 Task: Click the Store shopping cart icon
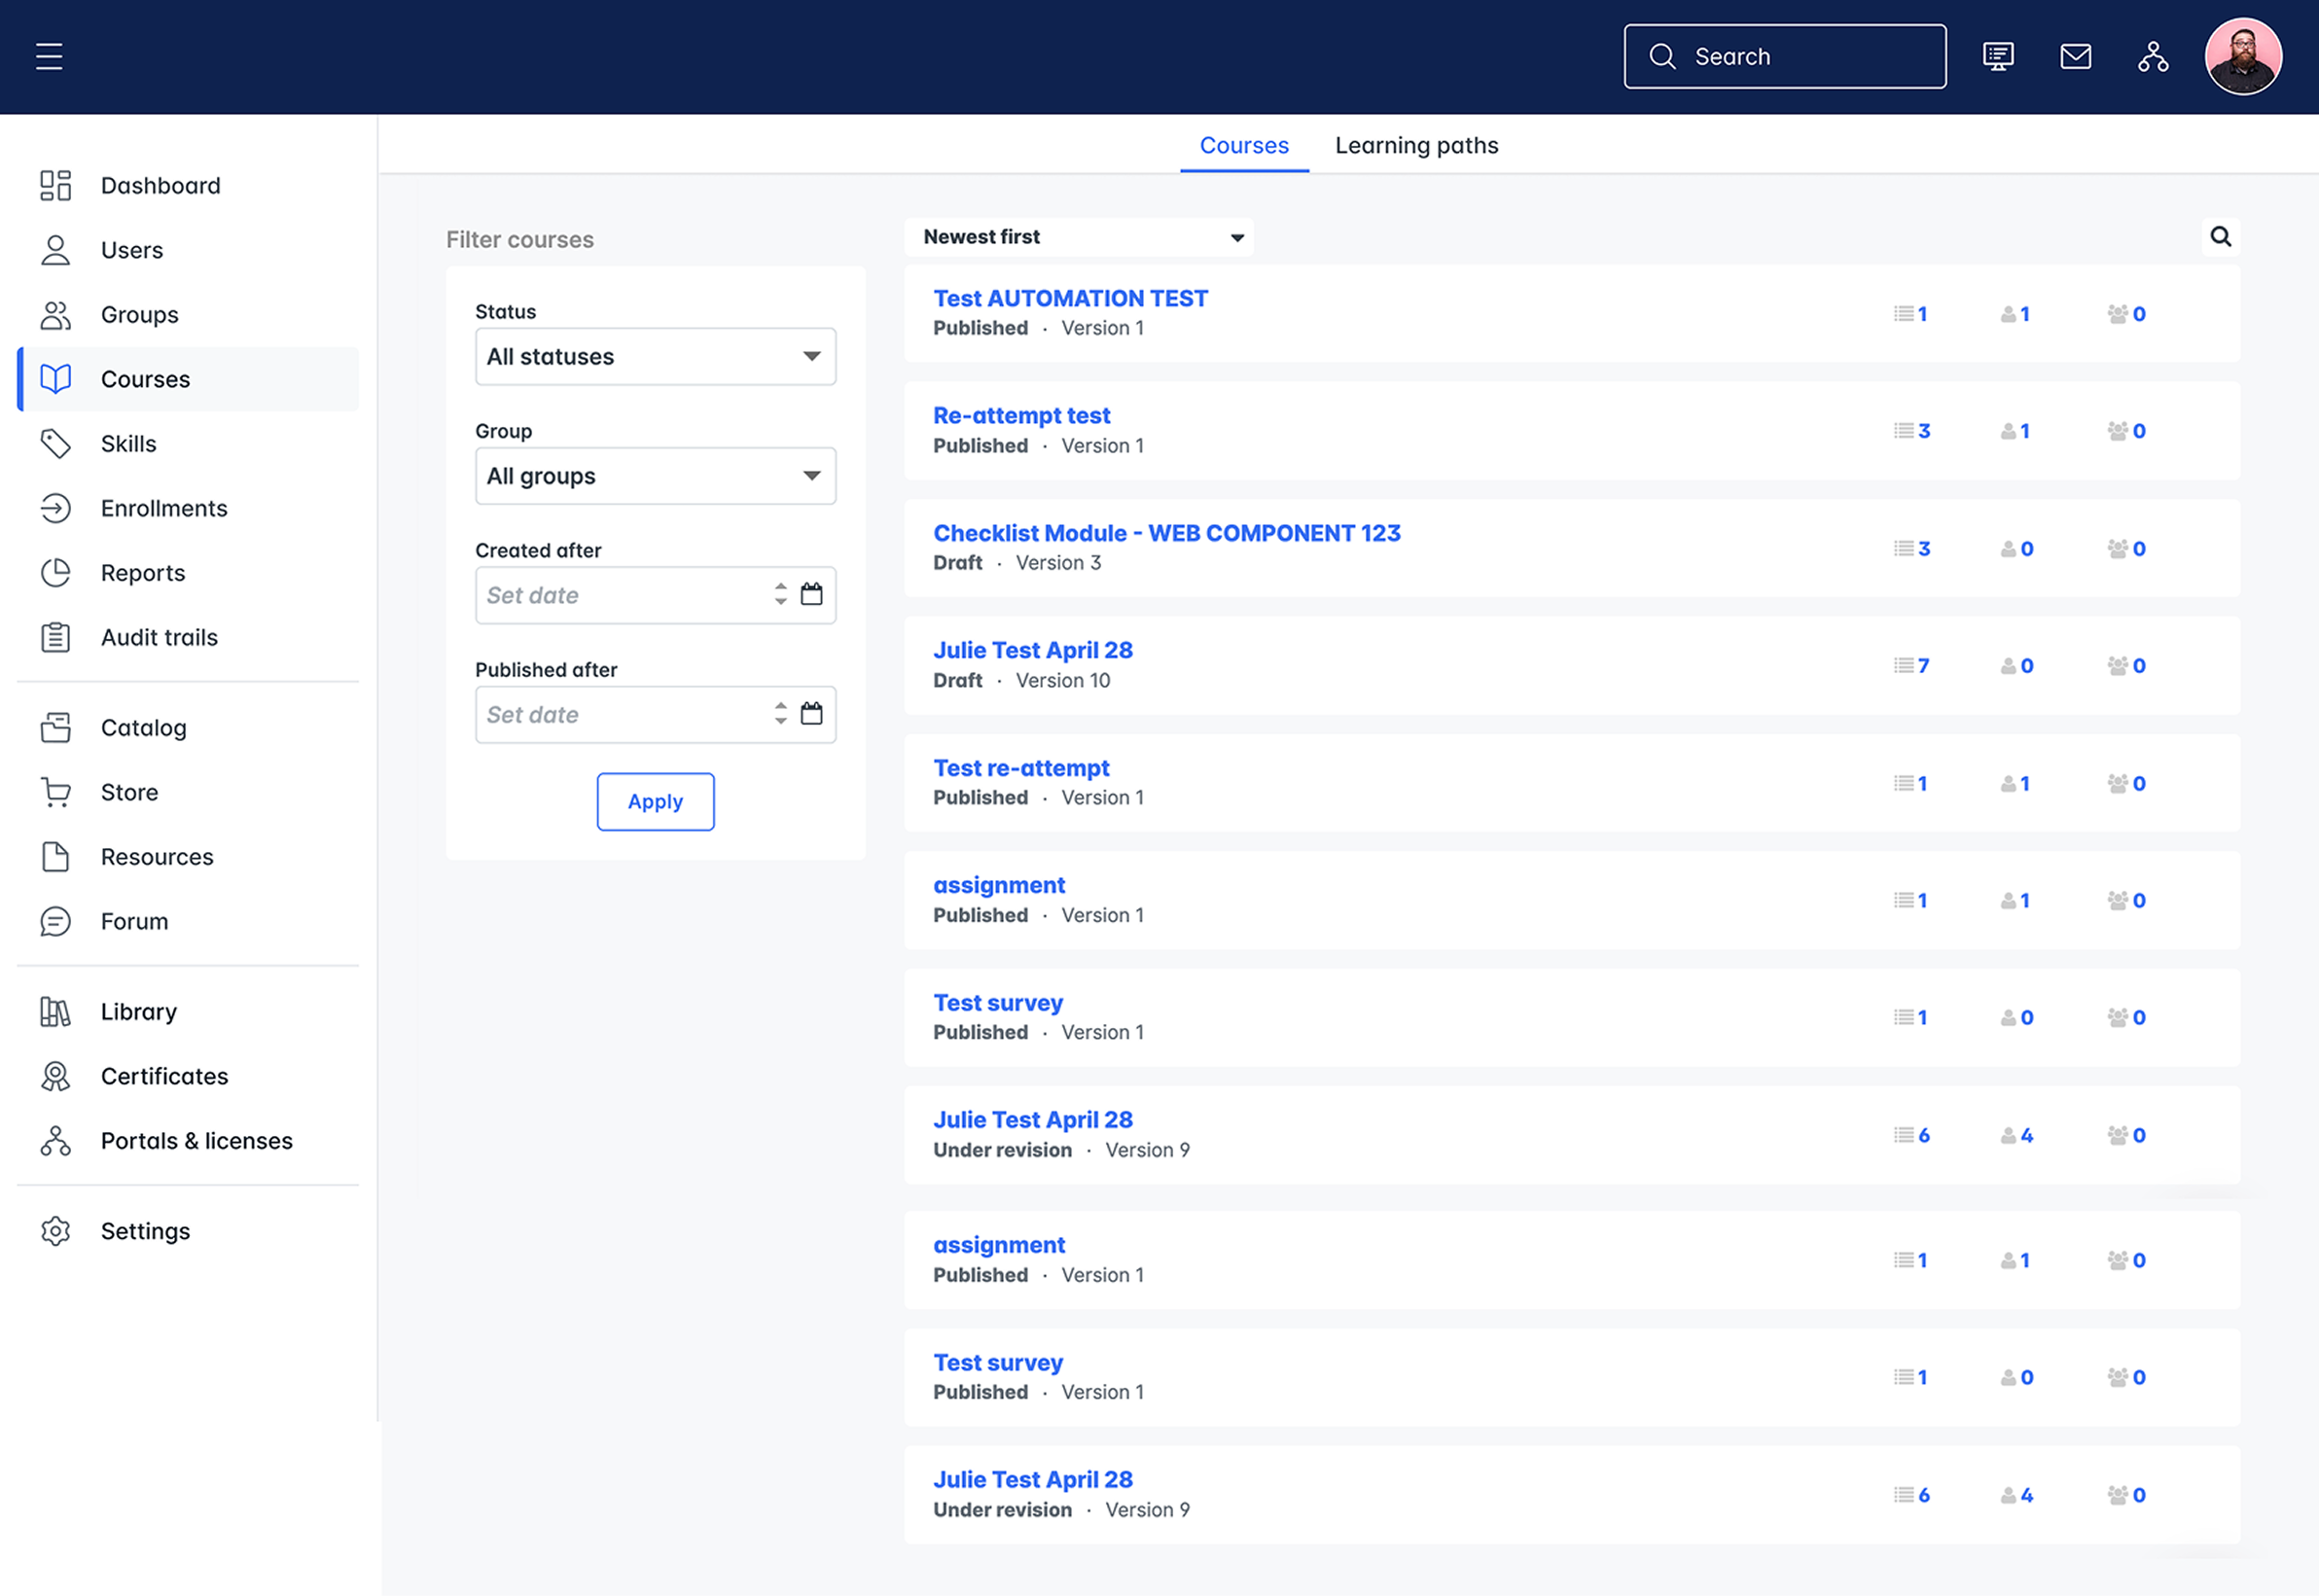pos(55,792)
